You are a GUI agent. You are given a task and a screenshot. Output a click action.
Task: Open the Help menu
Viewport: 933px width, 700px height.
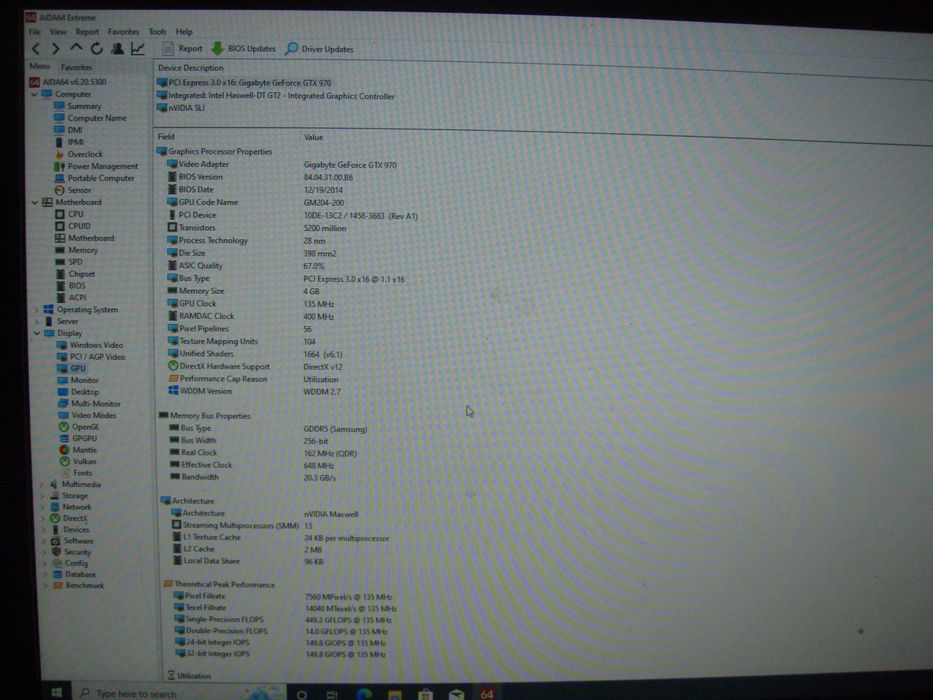pyautogui.click(x=184, y=32)
